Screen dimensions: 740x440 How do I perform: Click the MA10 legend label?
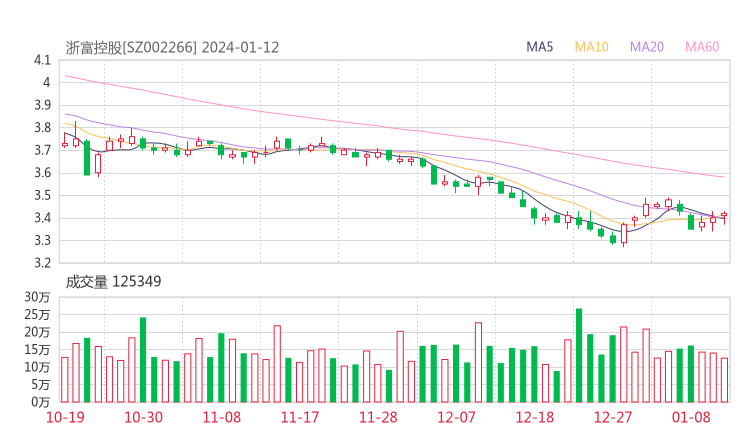[591, 47]
